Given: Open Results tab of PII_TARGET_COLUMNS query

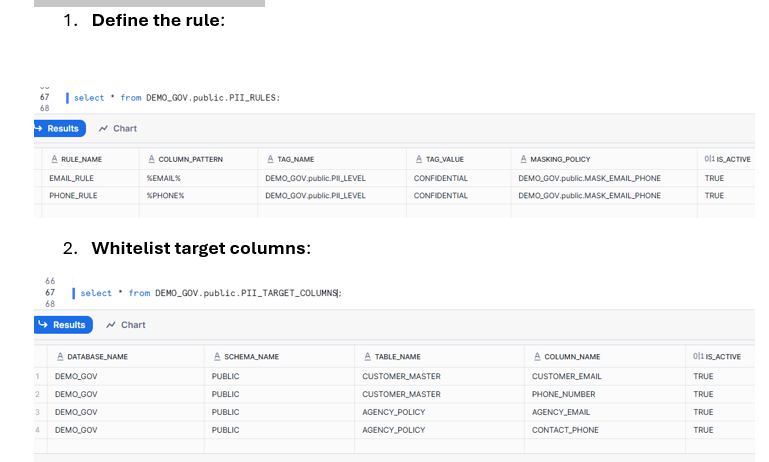Looking at the screenshot, I should pos(63,325).
